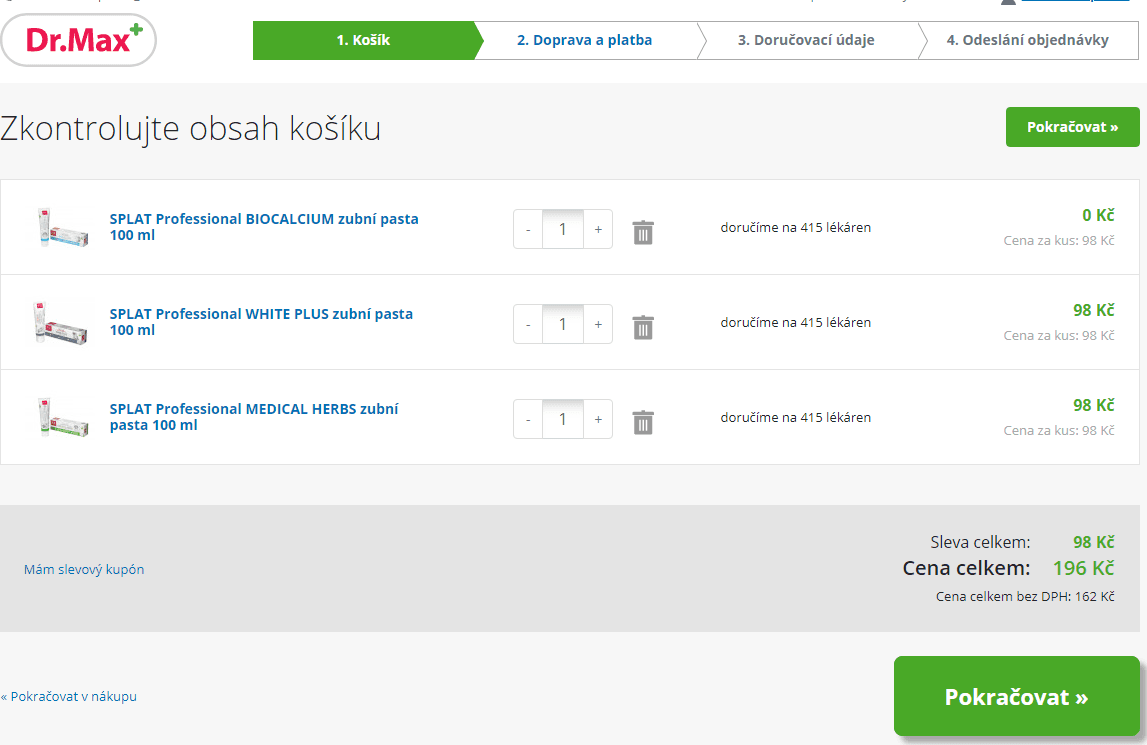
Task: Select the 1. Košík step tab
Action: click(x=363, y=40)
